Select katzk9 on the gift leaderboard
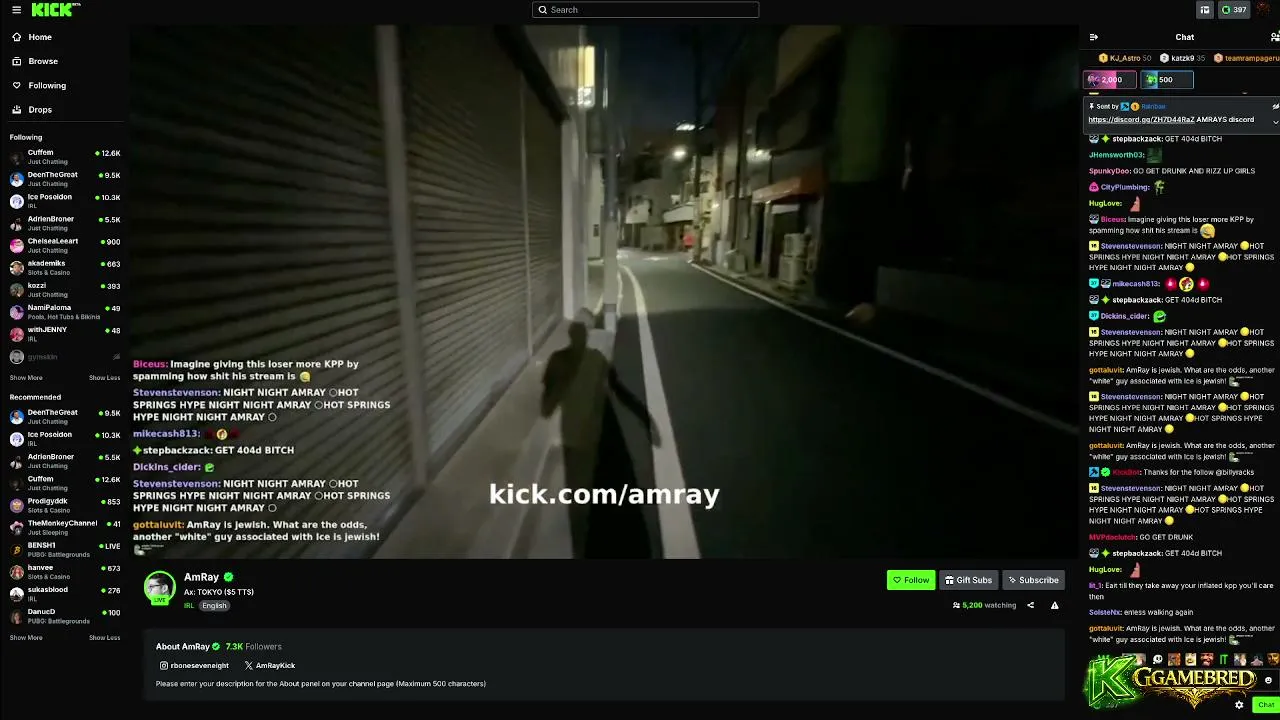The width and height of the screenshot is (1280, 720). point(1183,58)
